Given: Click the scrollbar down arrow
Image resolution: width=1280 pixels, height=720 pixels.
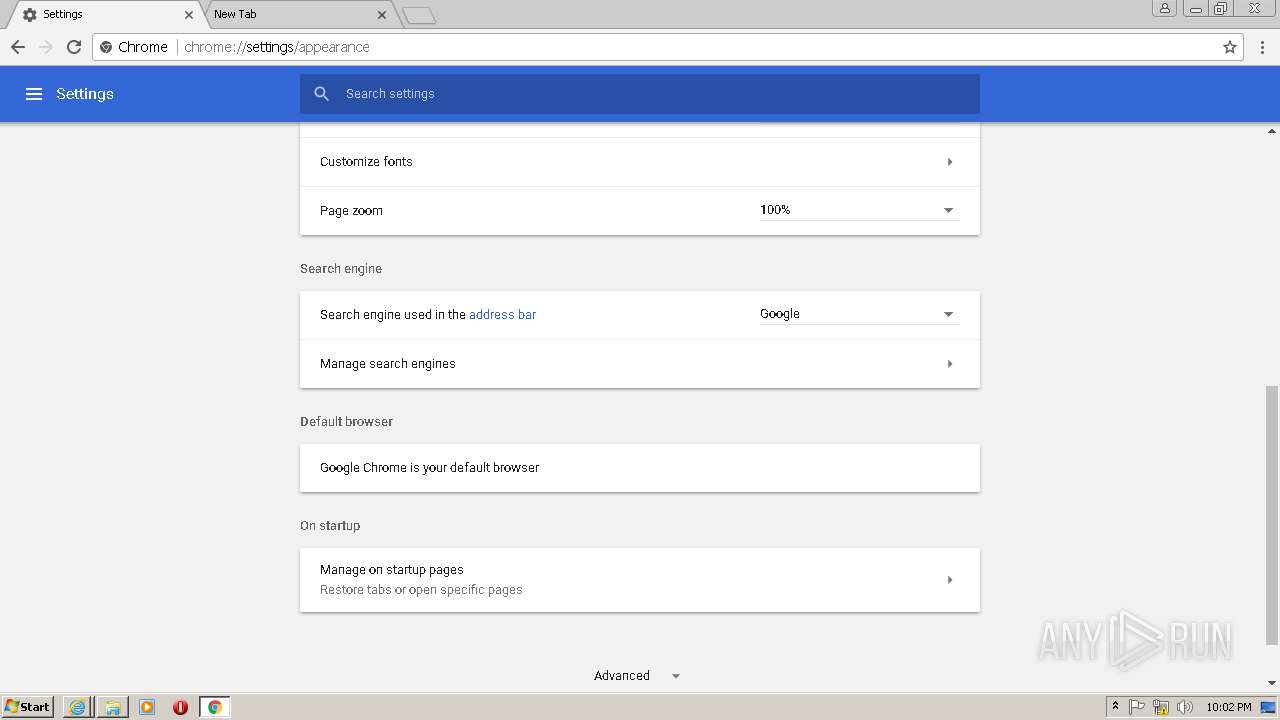Looking at the screenshot, I should pyautogui.click(x=1272, y=683).
